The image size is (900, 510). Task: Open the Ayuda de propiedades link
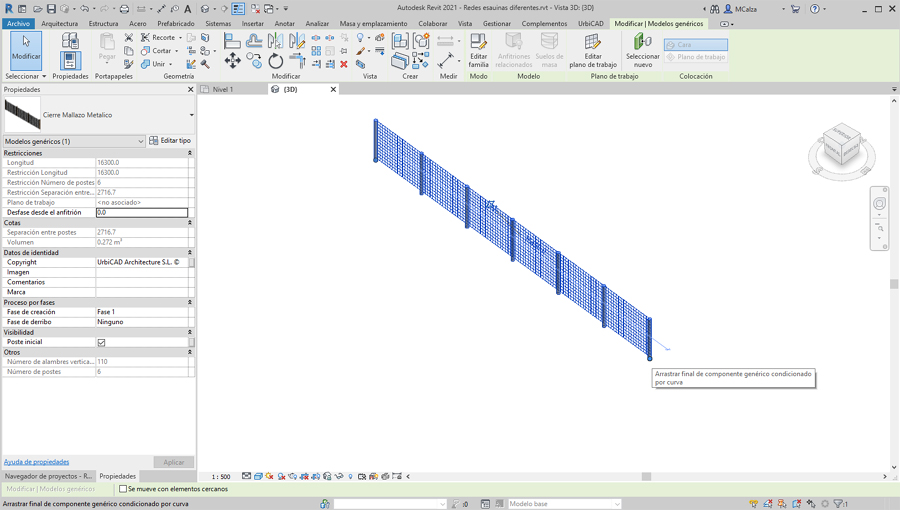pos(37,462)
